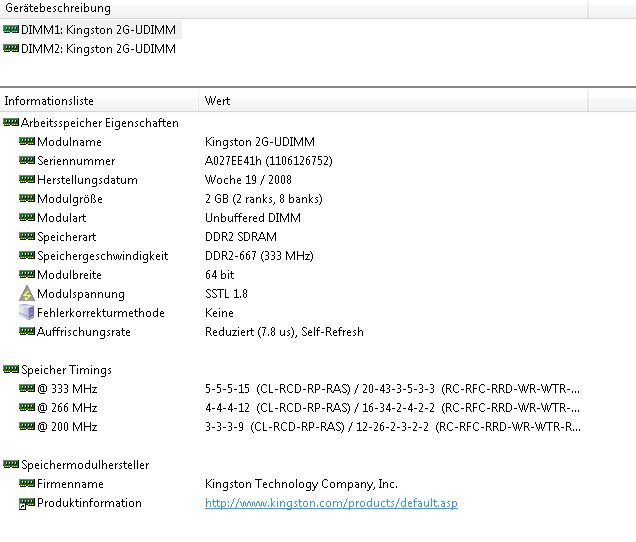Click the memory icon beside Herstellungsdatum

click(x=27, y=179)
